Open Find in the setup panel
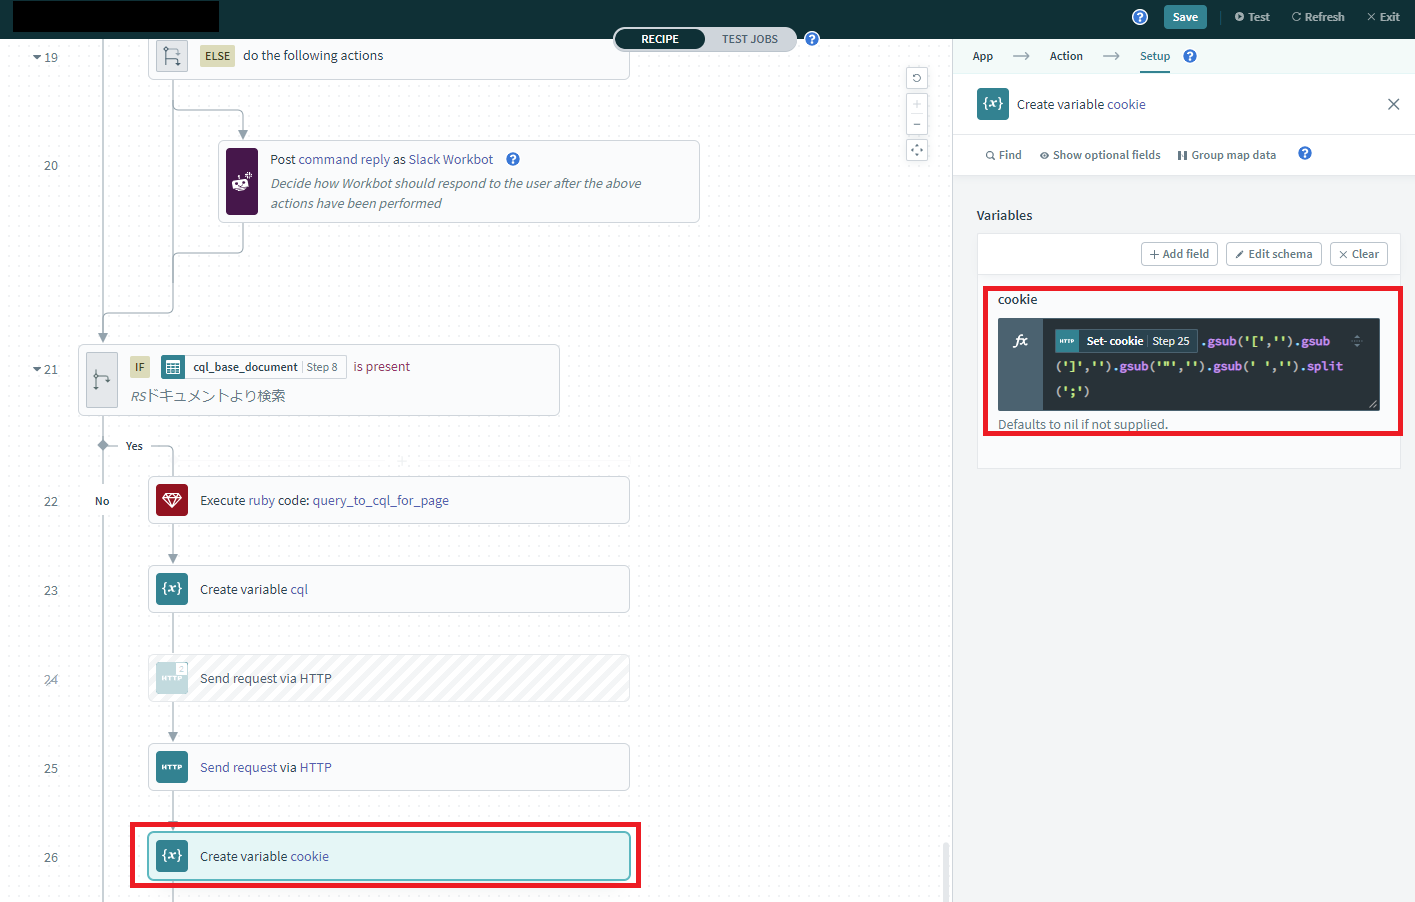Viewport: 1415px width, 902px height. click(x=1004, y=155)
